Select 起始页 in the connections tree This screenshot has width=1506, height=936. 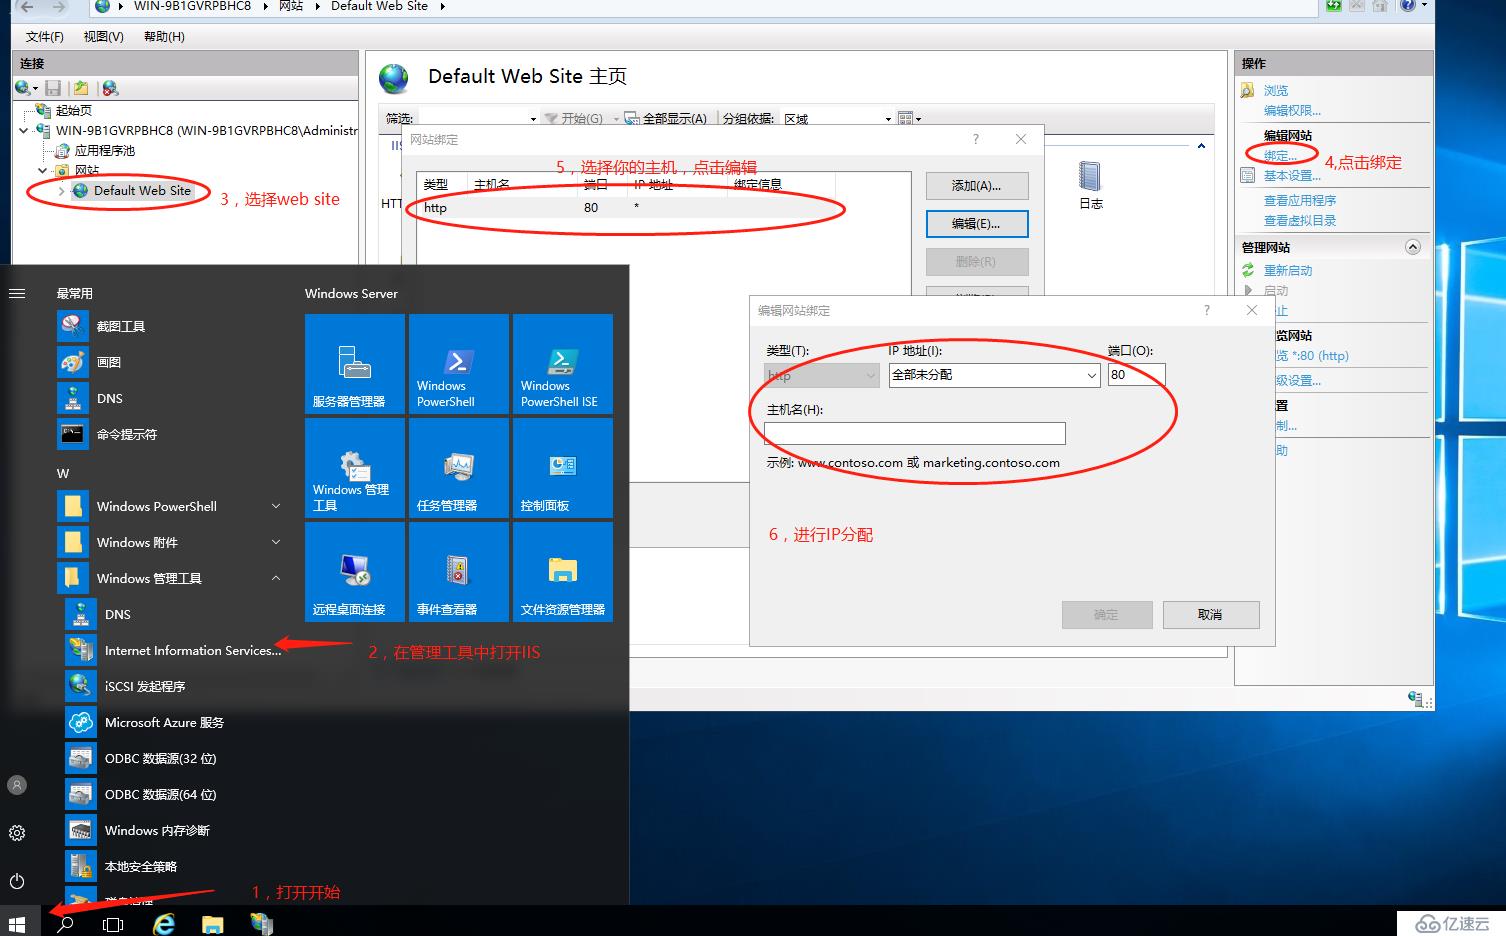(x=73, y=110)
